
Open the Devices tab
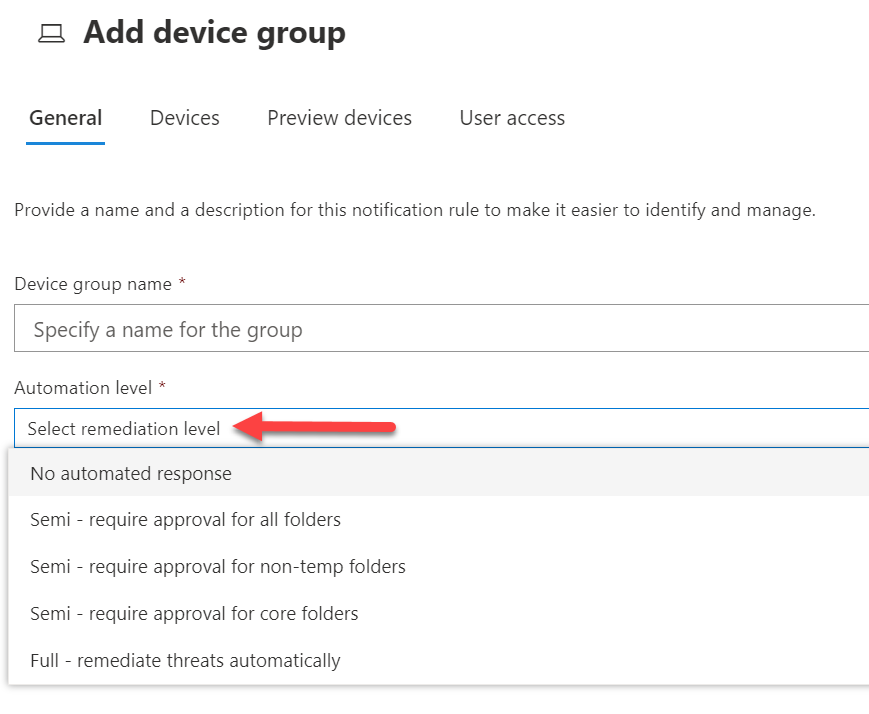[184, 118]
